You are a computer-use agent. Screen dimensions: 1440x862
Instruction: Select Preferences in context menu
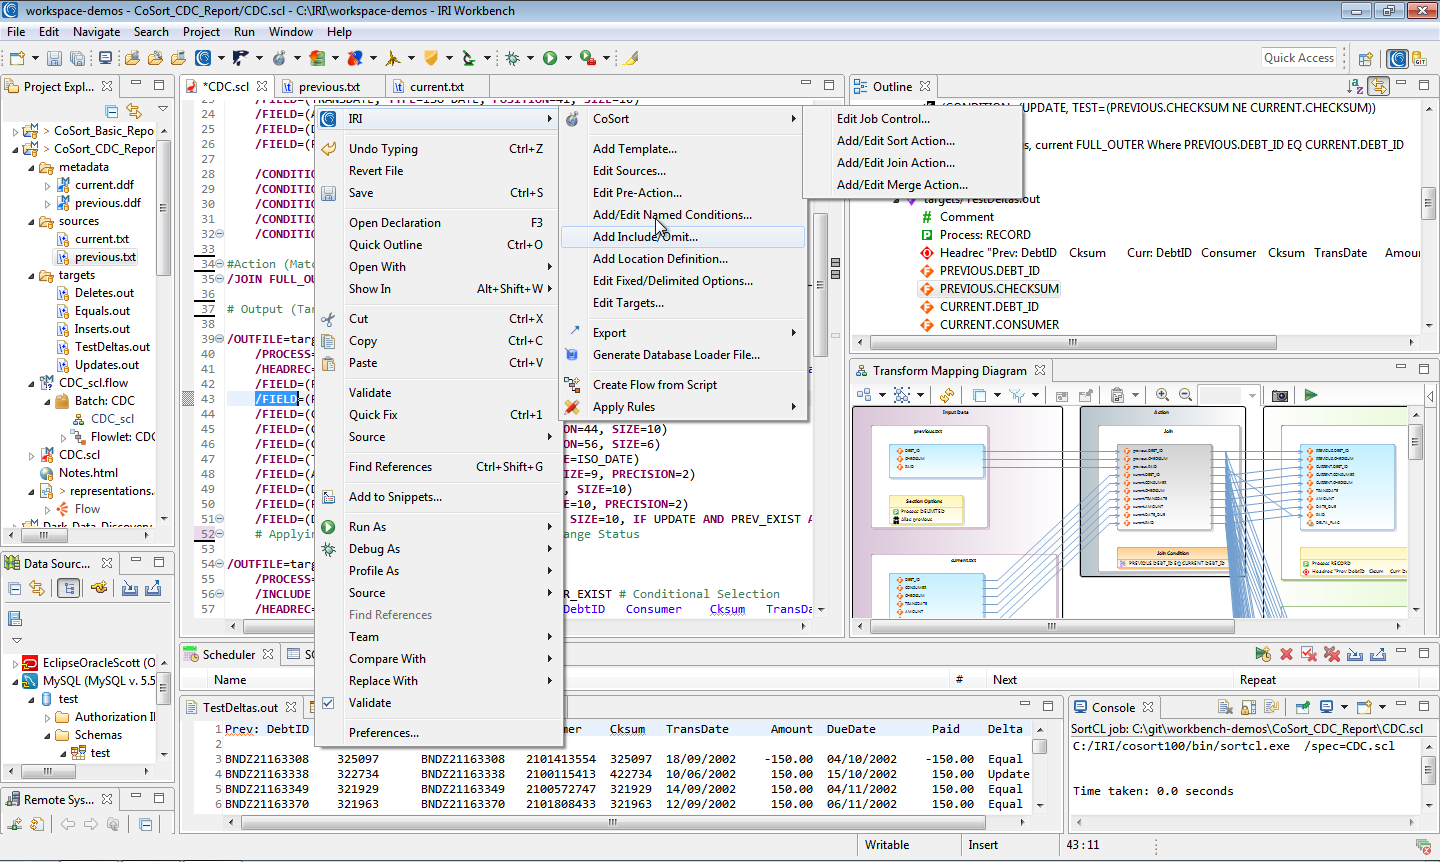click(x=384, y=733)
